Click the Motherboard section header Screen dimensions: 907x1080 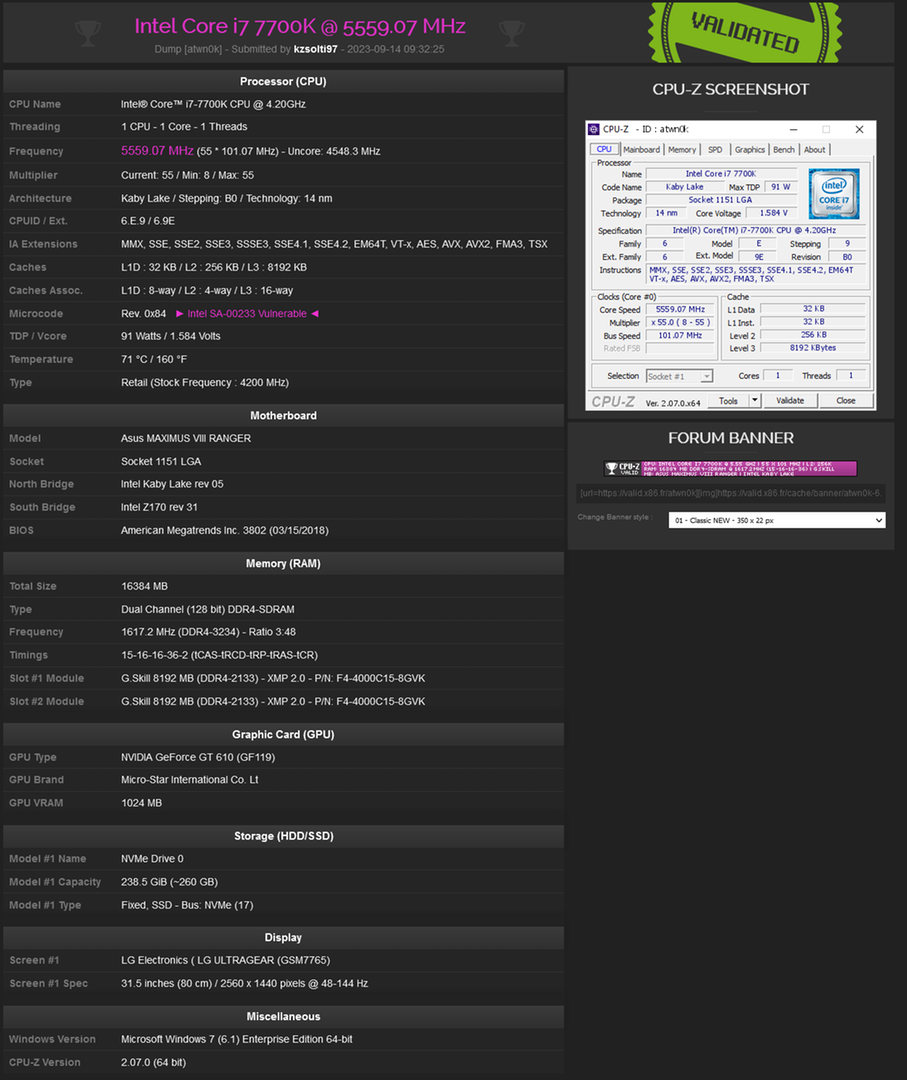(x=283, y=415)
